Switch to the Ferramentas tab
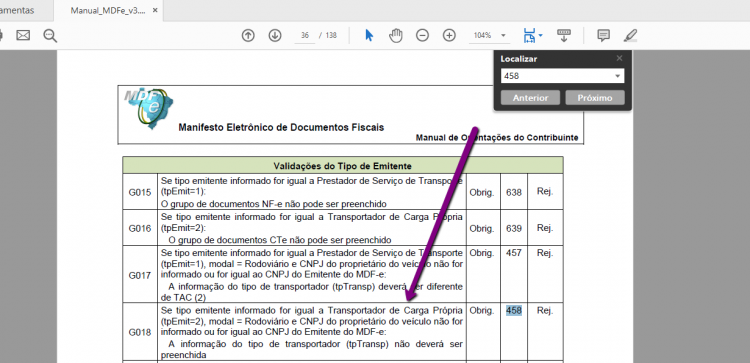This screenshot has width=750, height=363. 17,11
